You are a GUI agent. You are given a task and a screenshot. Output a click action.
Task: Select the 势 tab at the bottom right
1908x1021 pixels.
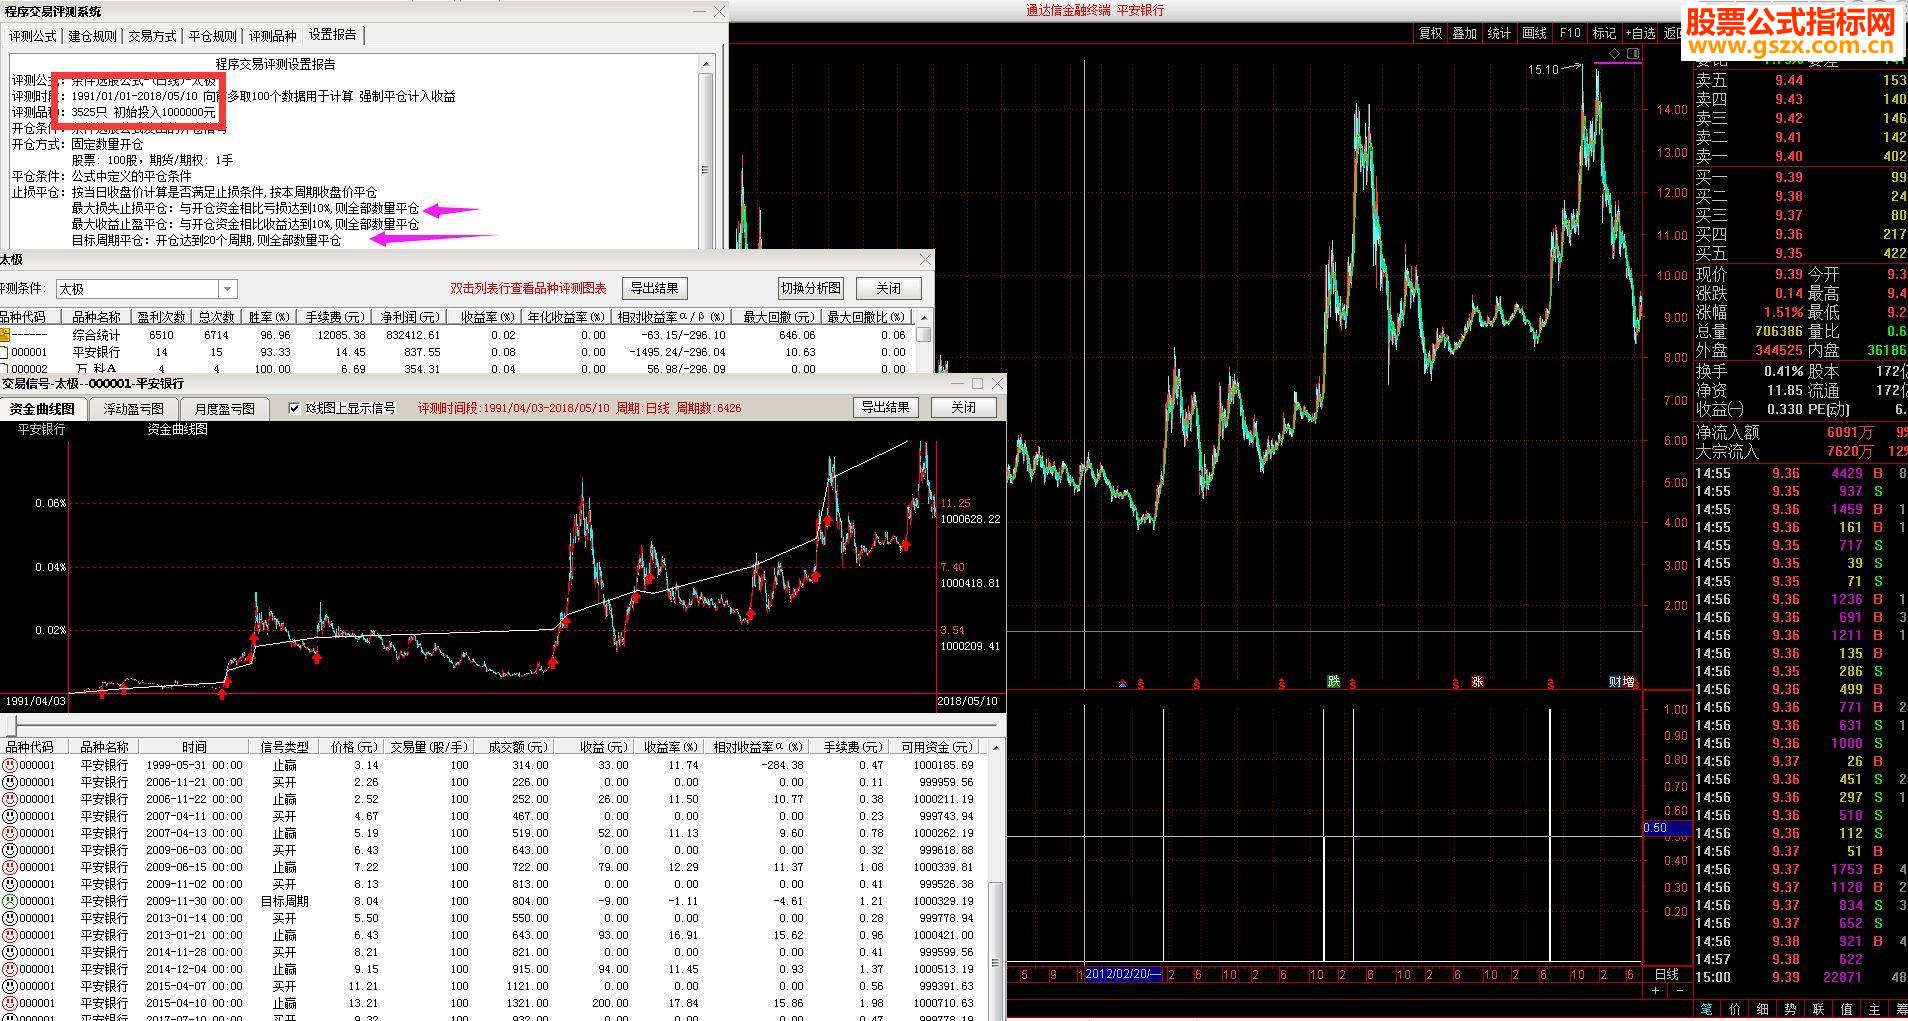(x=1790, y=1009)
